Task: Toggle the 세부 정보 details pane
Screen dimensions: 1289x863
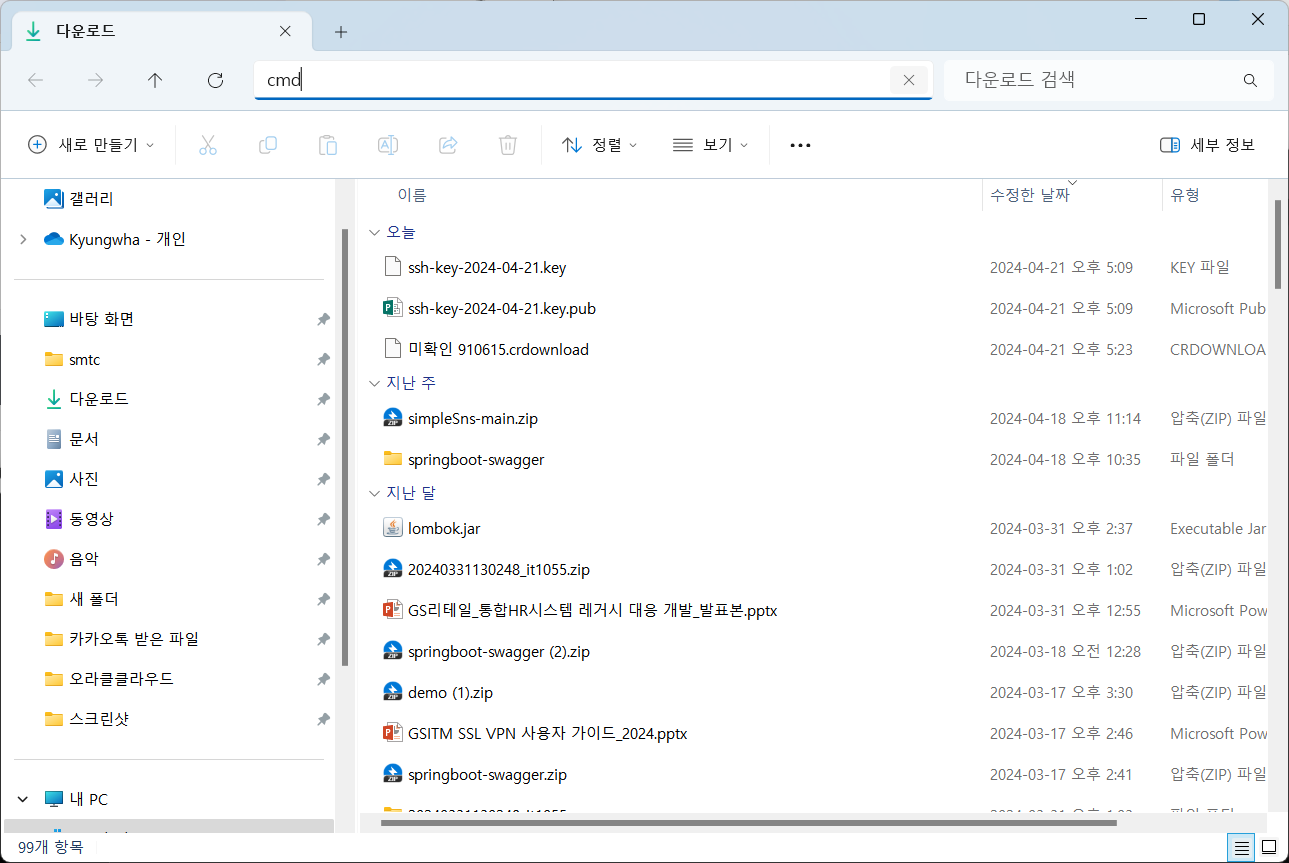Action: (1207, 145)
